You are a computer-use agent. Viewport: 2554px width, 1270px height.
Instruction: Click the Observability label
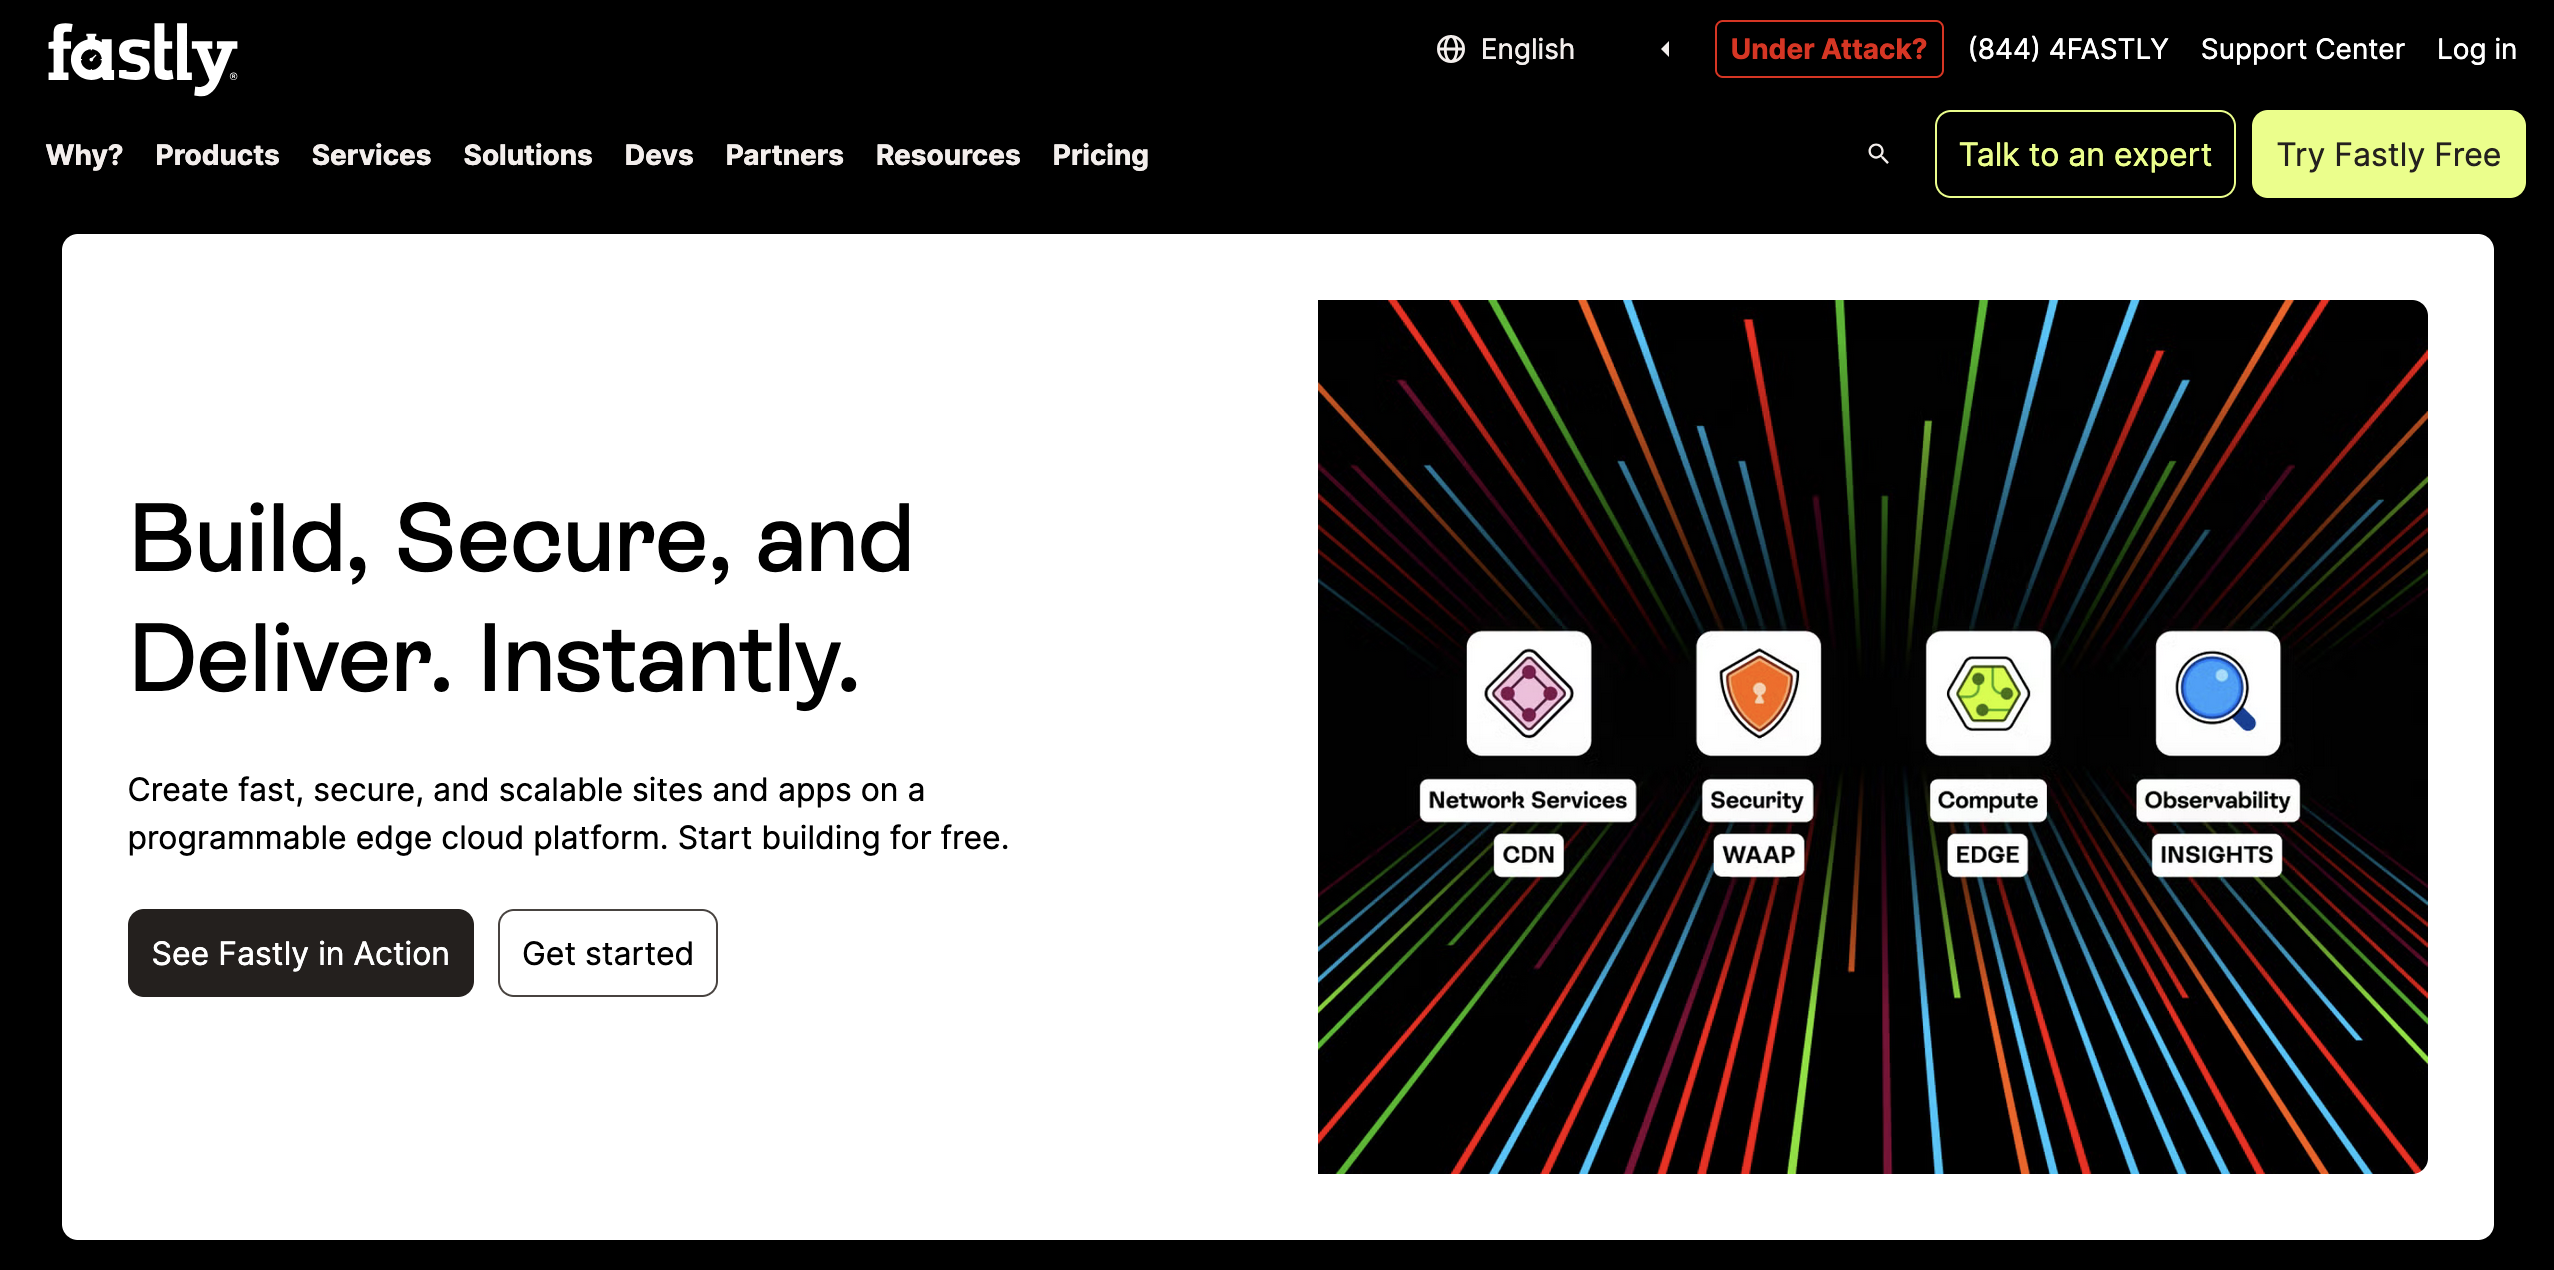(x=2217, y=800)
